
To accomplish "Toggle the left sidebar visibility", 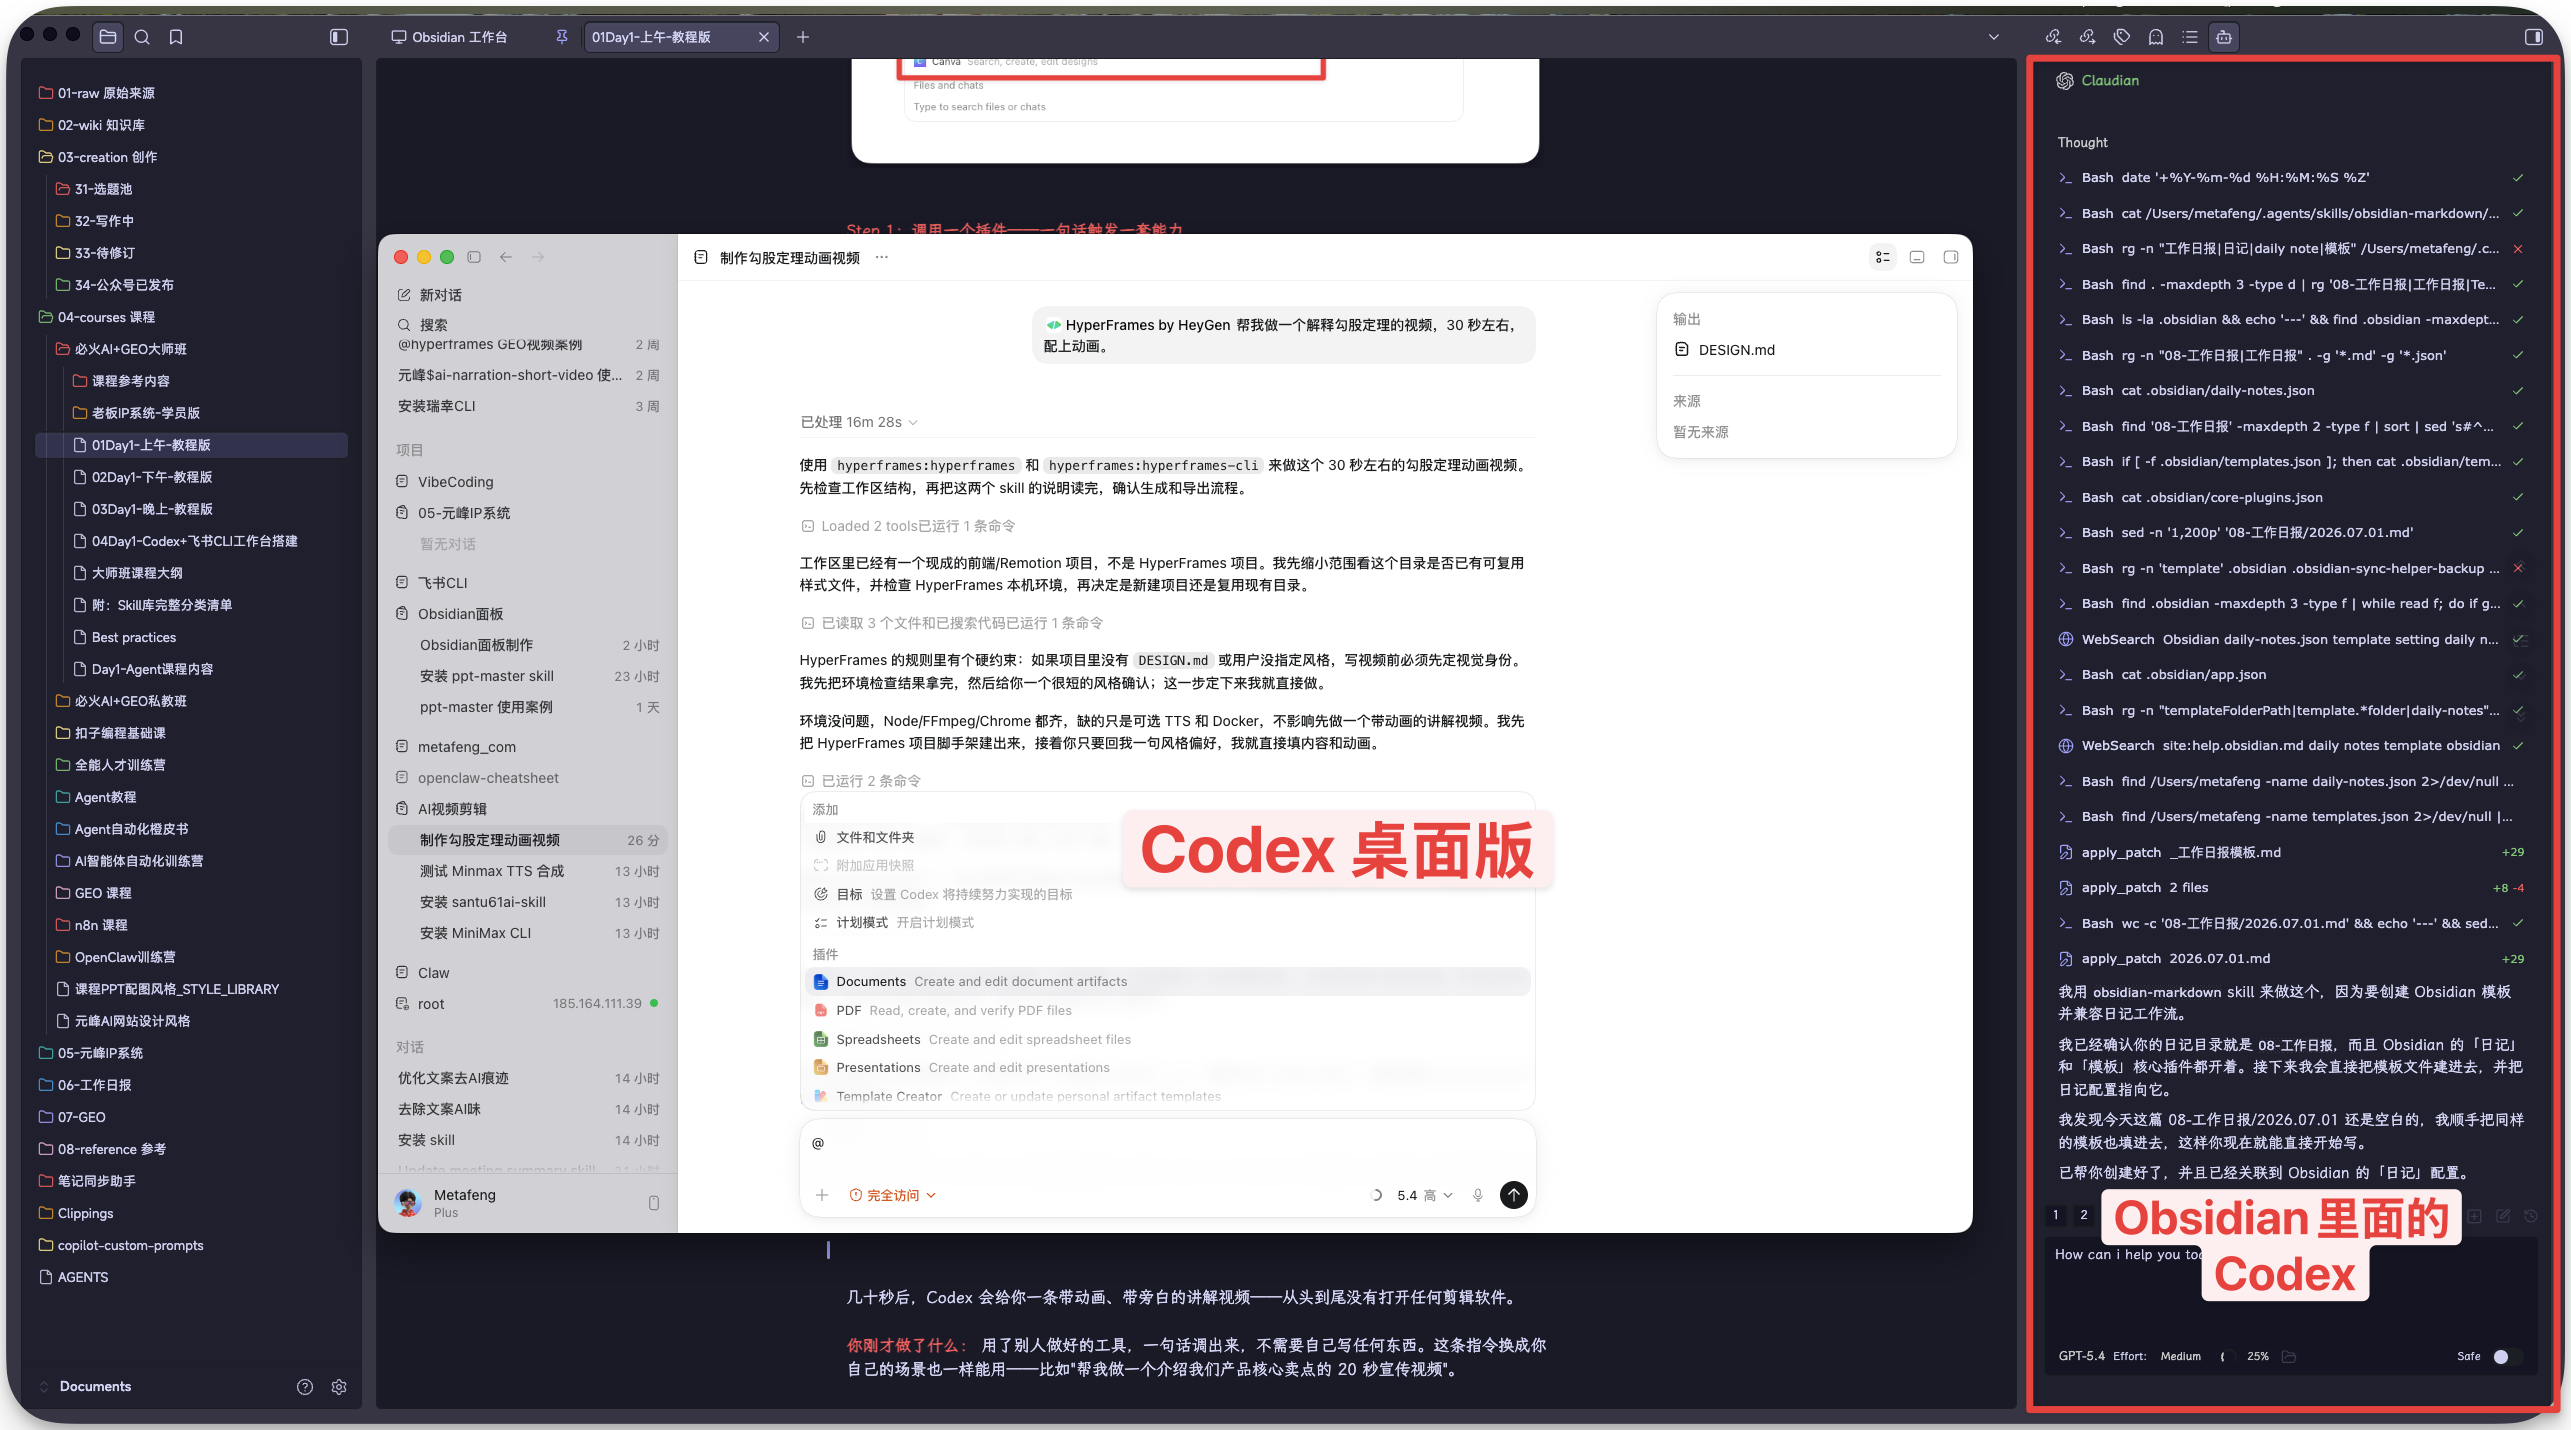I will 339,37.
